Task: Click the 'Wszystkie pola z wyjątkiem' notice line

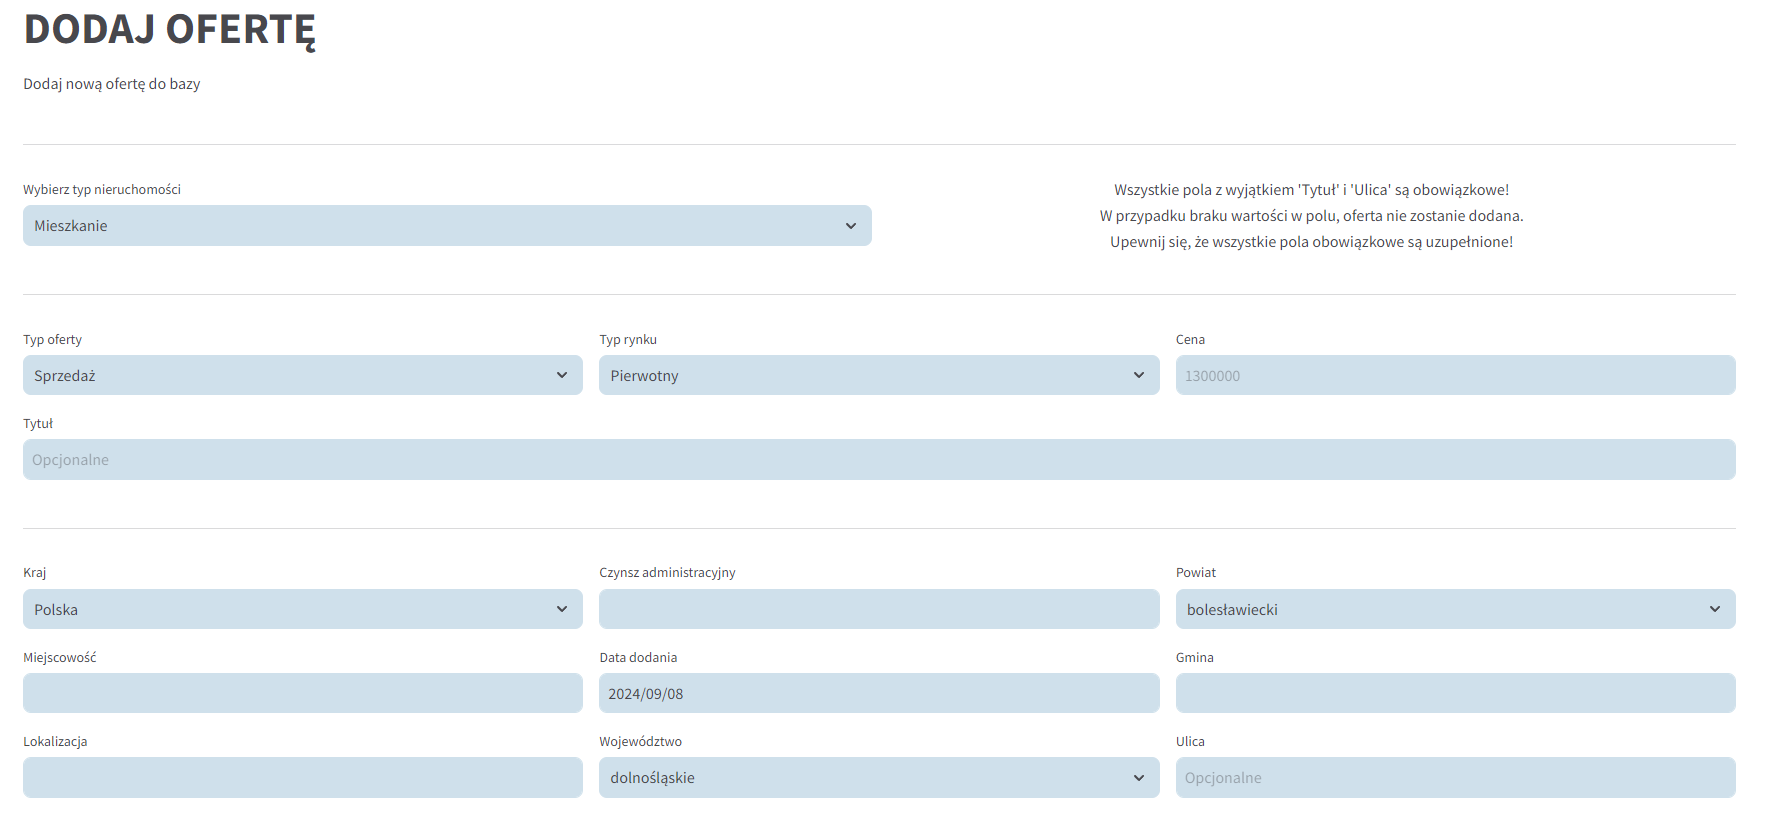Action: click(x=1312, y=190)
